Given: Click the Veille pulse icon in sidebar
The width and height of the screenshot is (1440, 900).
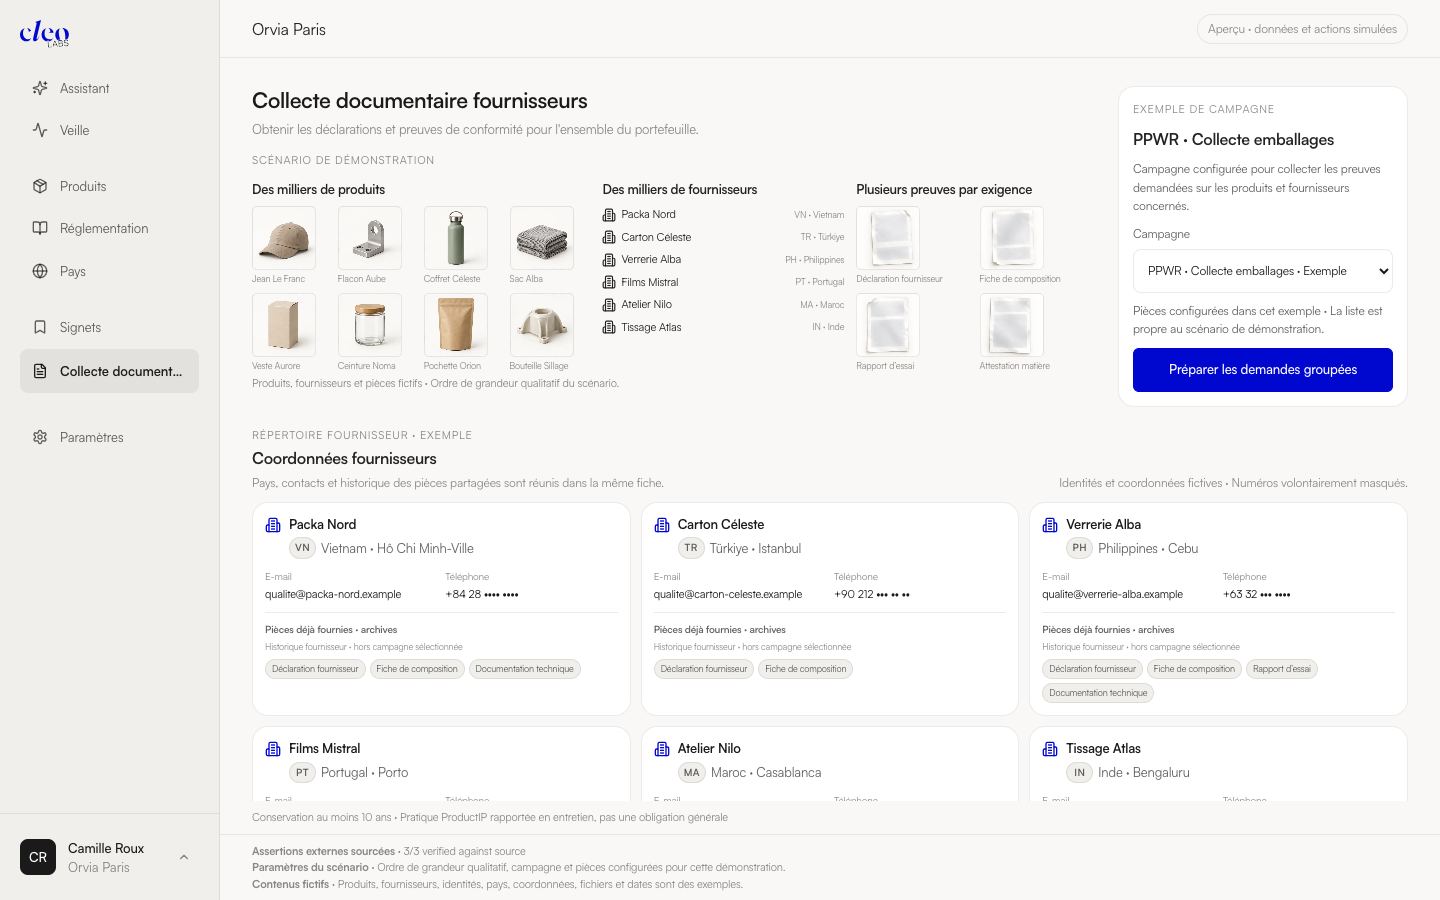Looking at the screenshot, I should (x=40, y=130).
